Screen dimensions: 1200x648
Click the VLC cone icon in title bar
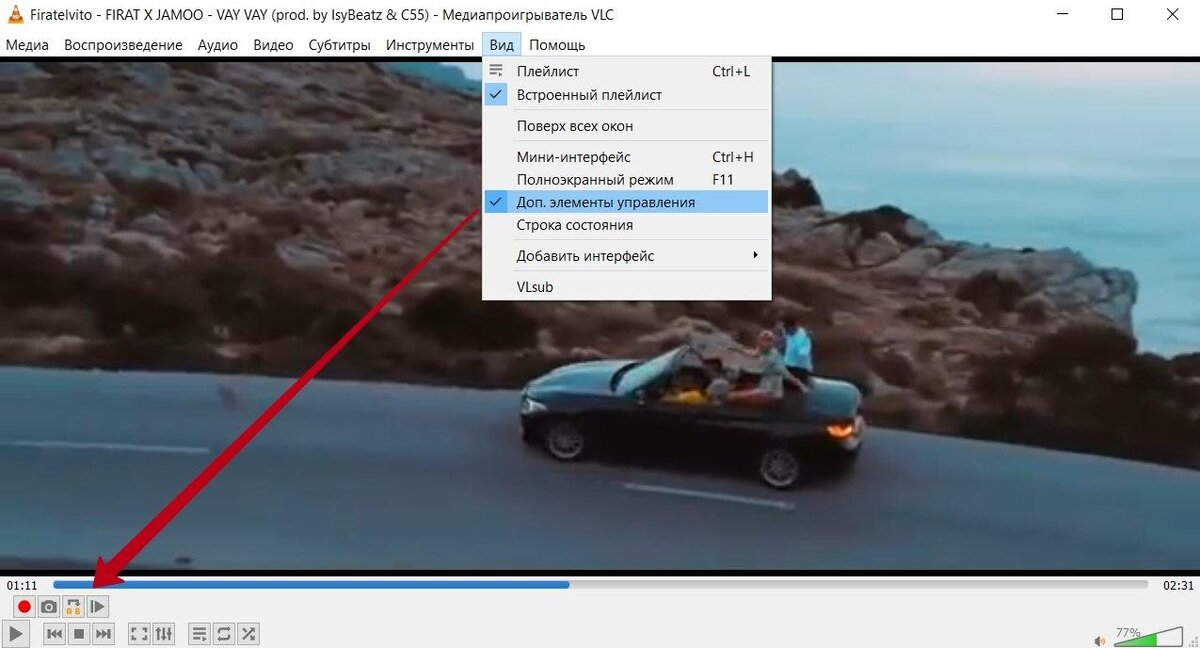(x=14, y=14)
